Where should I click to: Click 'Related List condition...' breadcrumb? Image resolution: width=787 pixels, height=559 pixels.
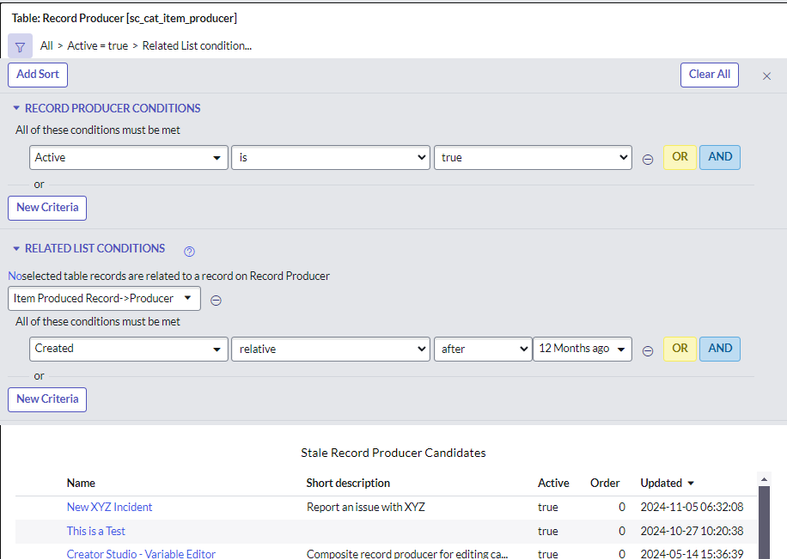click(x=197, y=46)
